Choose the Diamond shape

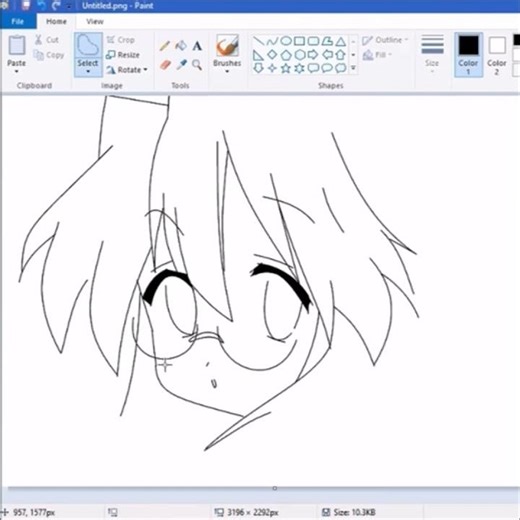(272, 54)
